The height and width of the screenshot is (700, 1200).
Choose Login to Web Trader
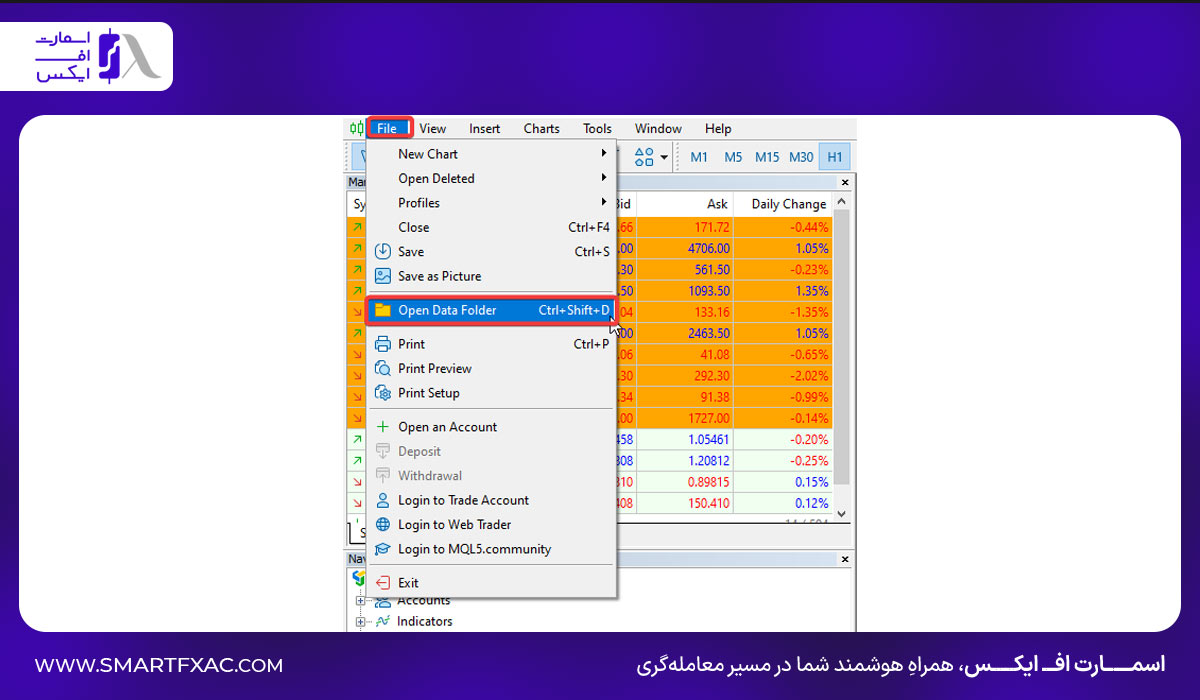(491, 525)
